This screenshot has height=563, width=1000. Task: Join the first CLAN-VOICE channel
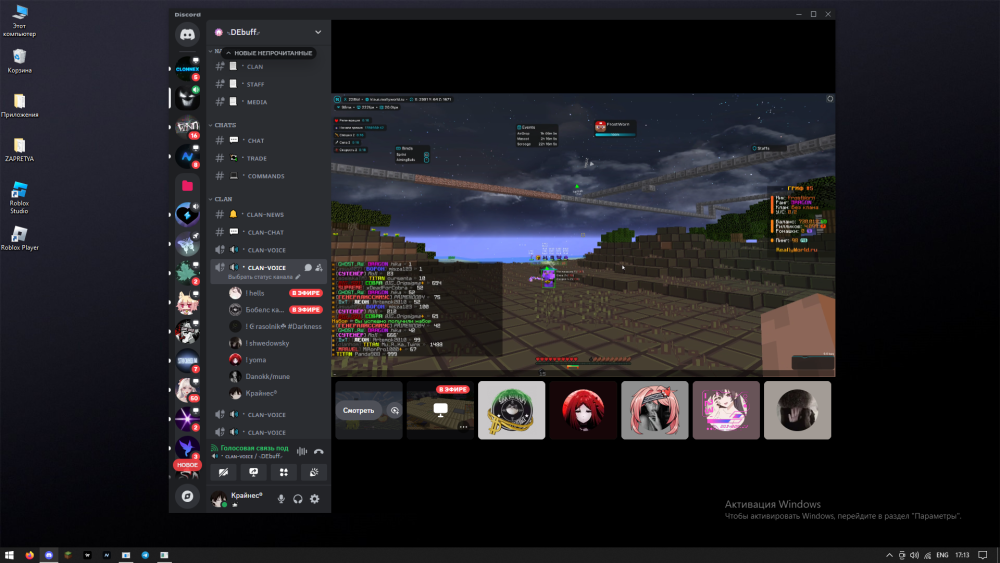pyautogui.click(x=268, y=250)
